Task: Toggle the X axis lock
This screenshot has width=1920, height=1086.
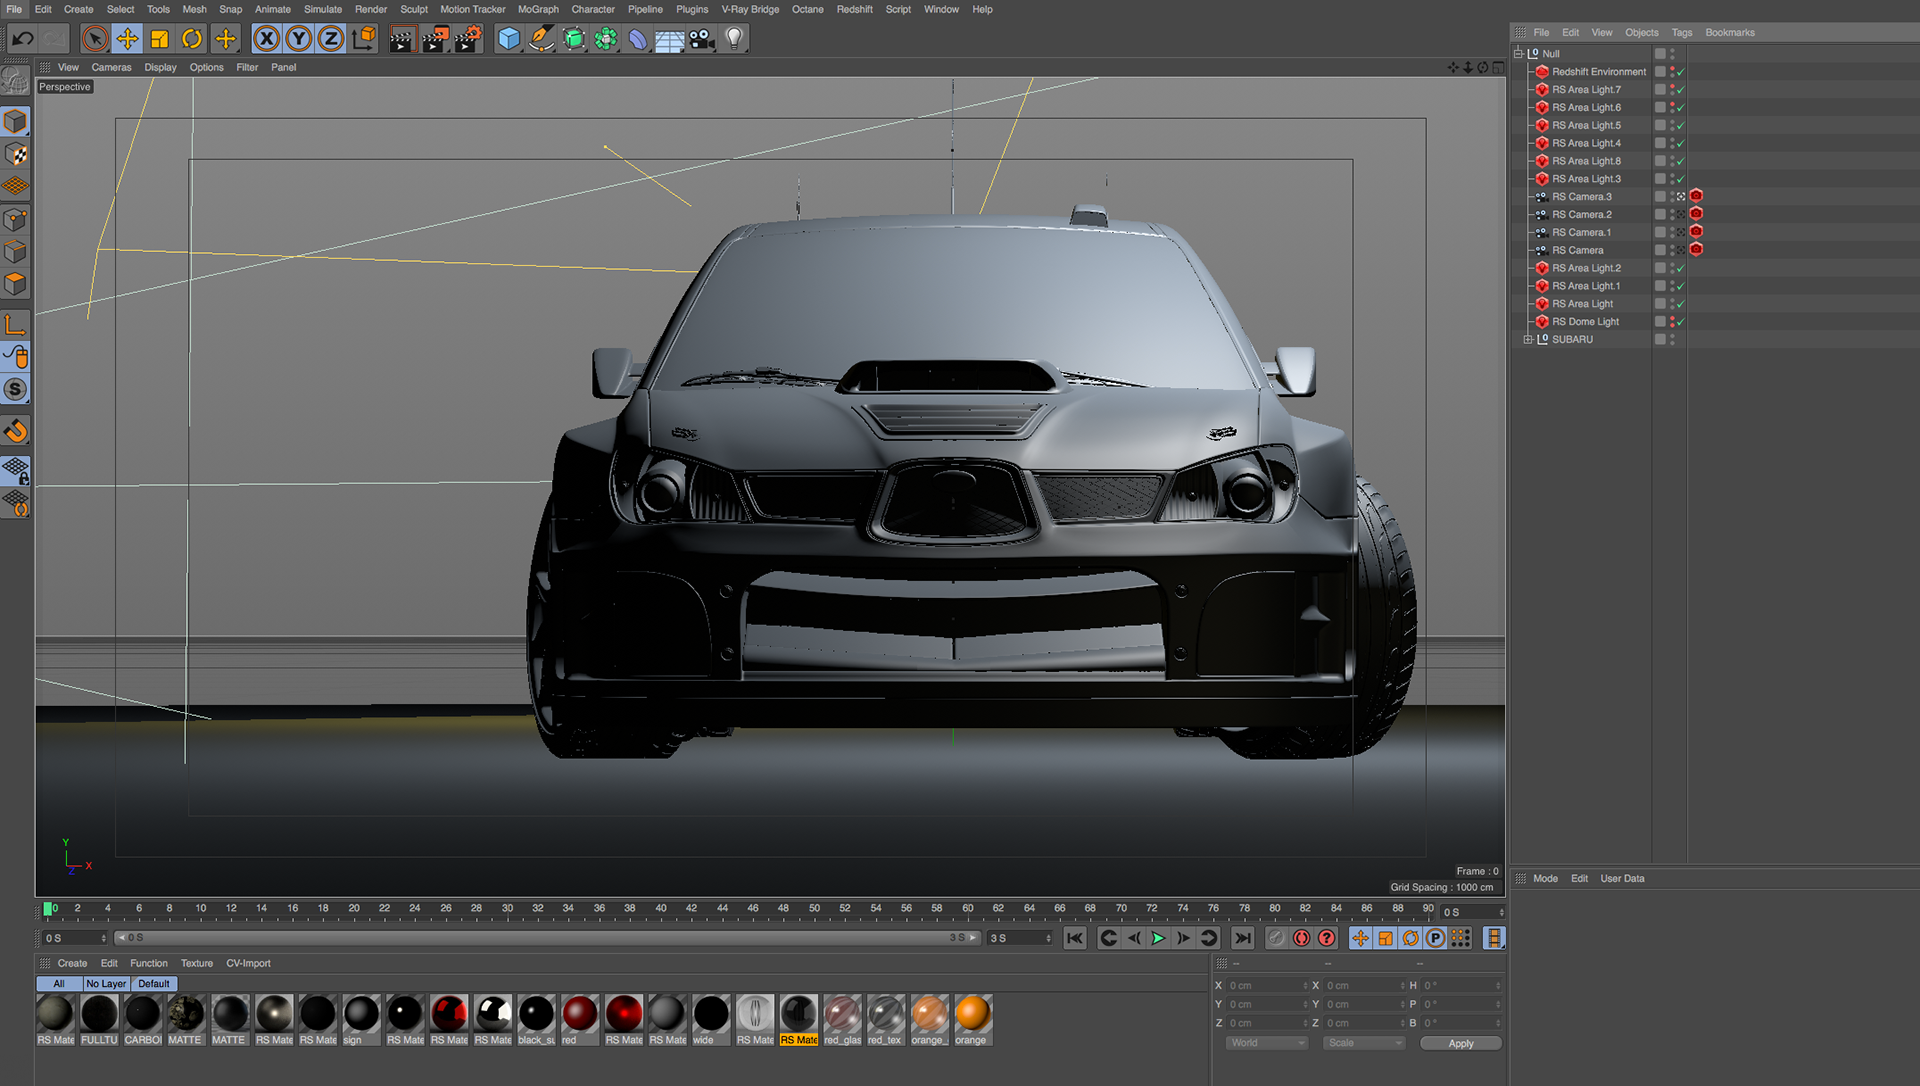Action: pos(266,39)
